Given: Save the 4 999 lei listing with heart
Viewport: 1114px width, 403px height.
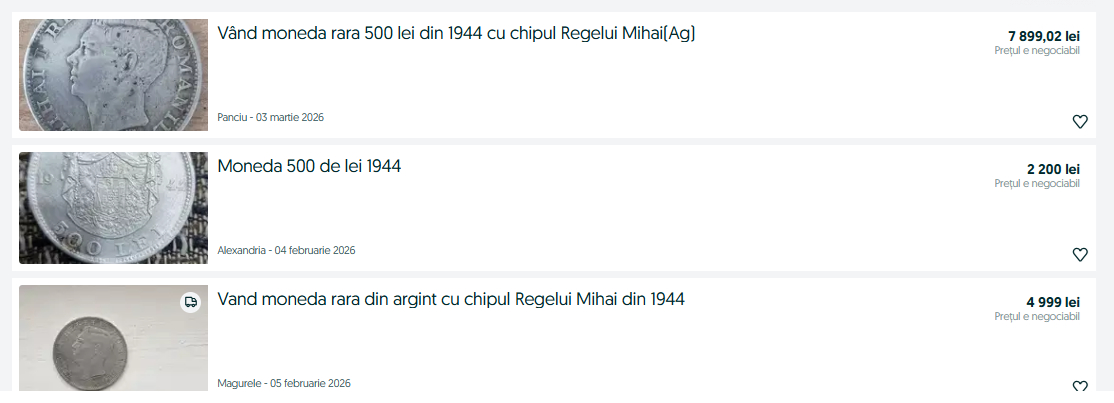Looking at the screenshot, I should tap(1080, 387).
